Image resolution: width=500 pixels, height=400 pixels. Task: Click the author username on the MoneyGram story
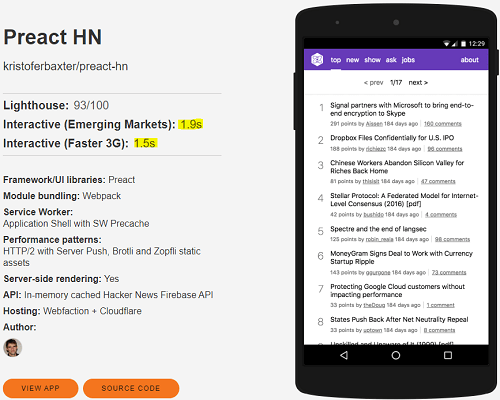[378, 272]
